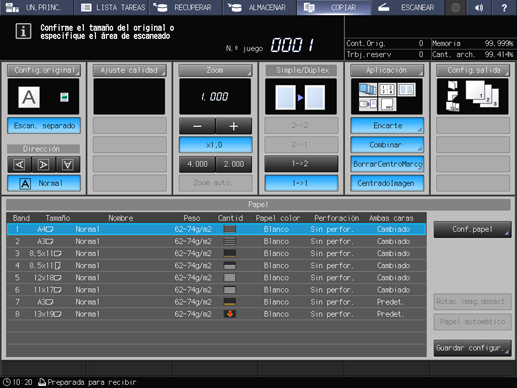Click the Preparada para recibir status icon
The height and width of the screenshot is (388, 517).
point(42,382)
